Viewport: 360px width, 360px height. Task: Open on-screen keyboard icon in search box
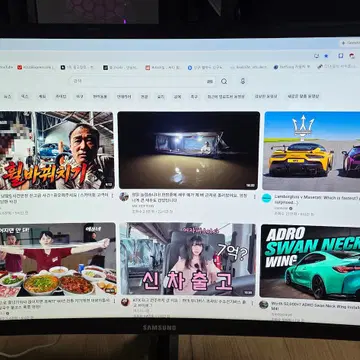coord(210,81)
